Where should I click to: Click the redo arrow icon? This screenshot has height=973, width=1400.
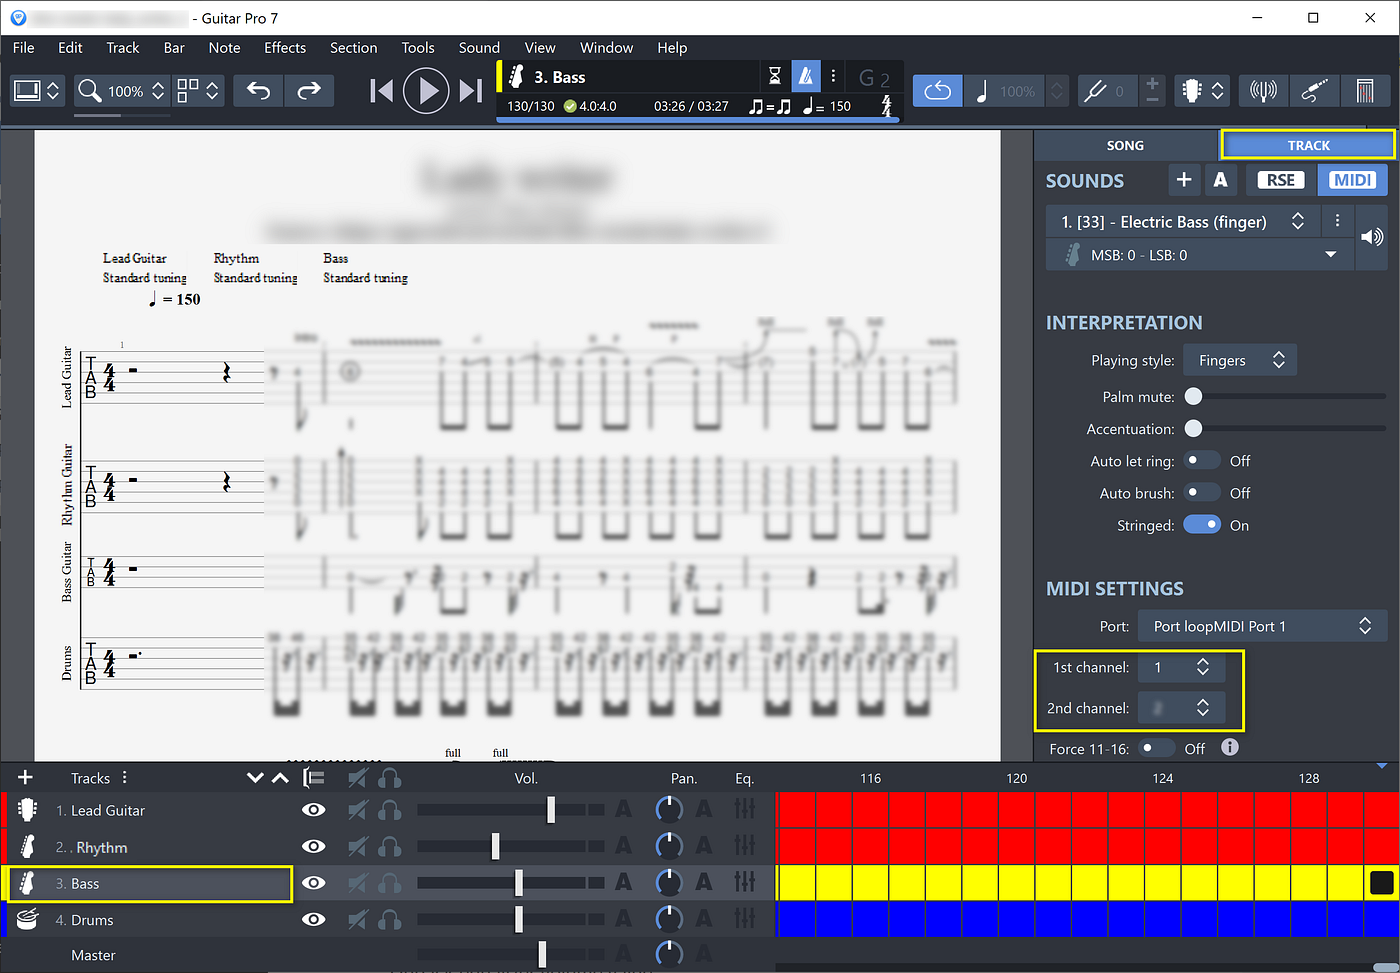[309, 91]
